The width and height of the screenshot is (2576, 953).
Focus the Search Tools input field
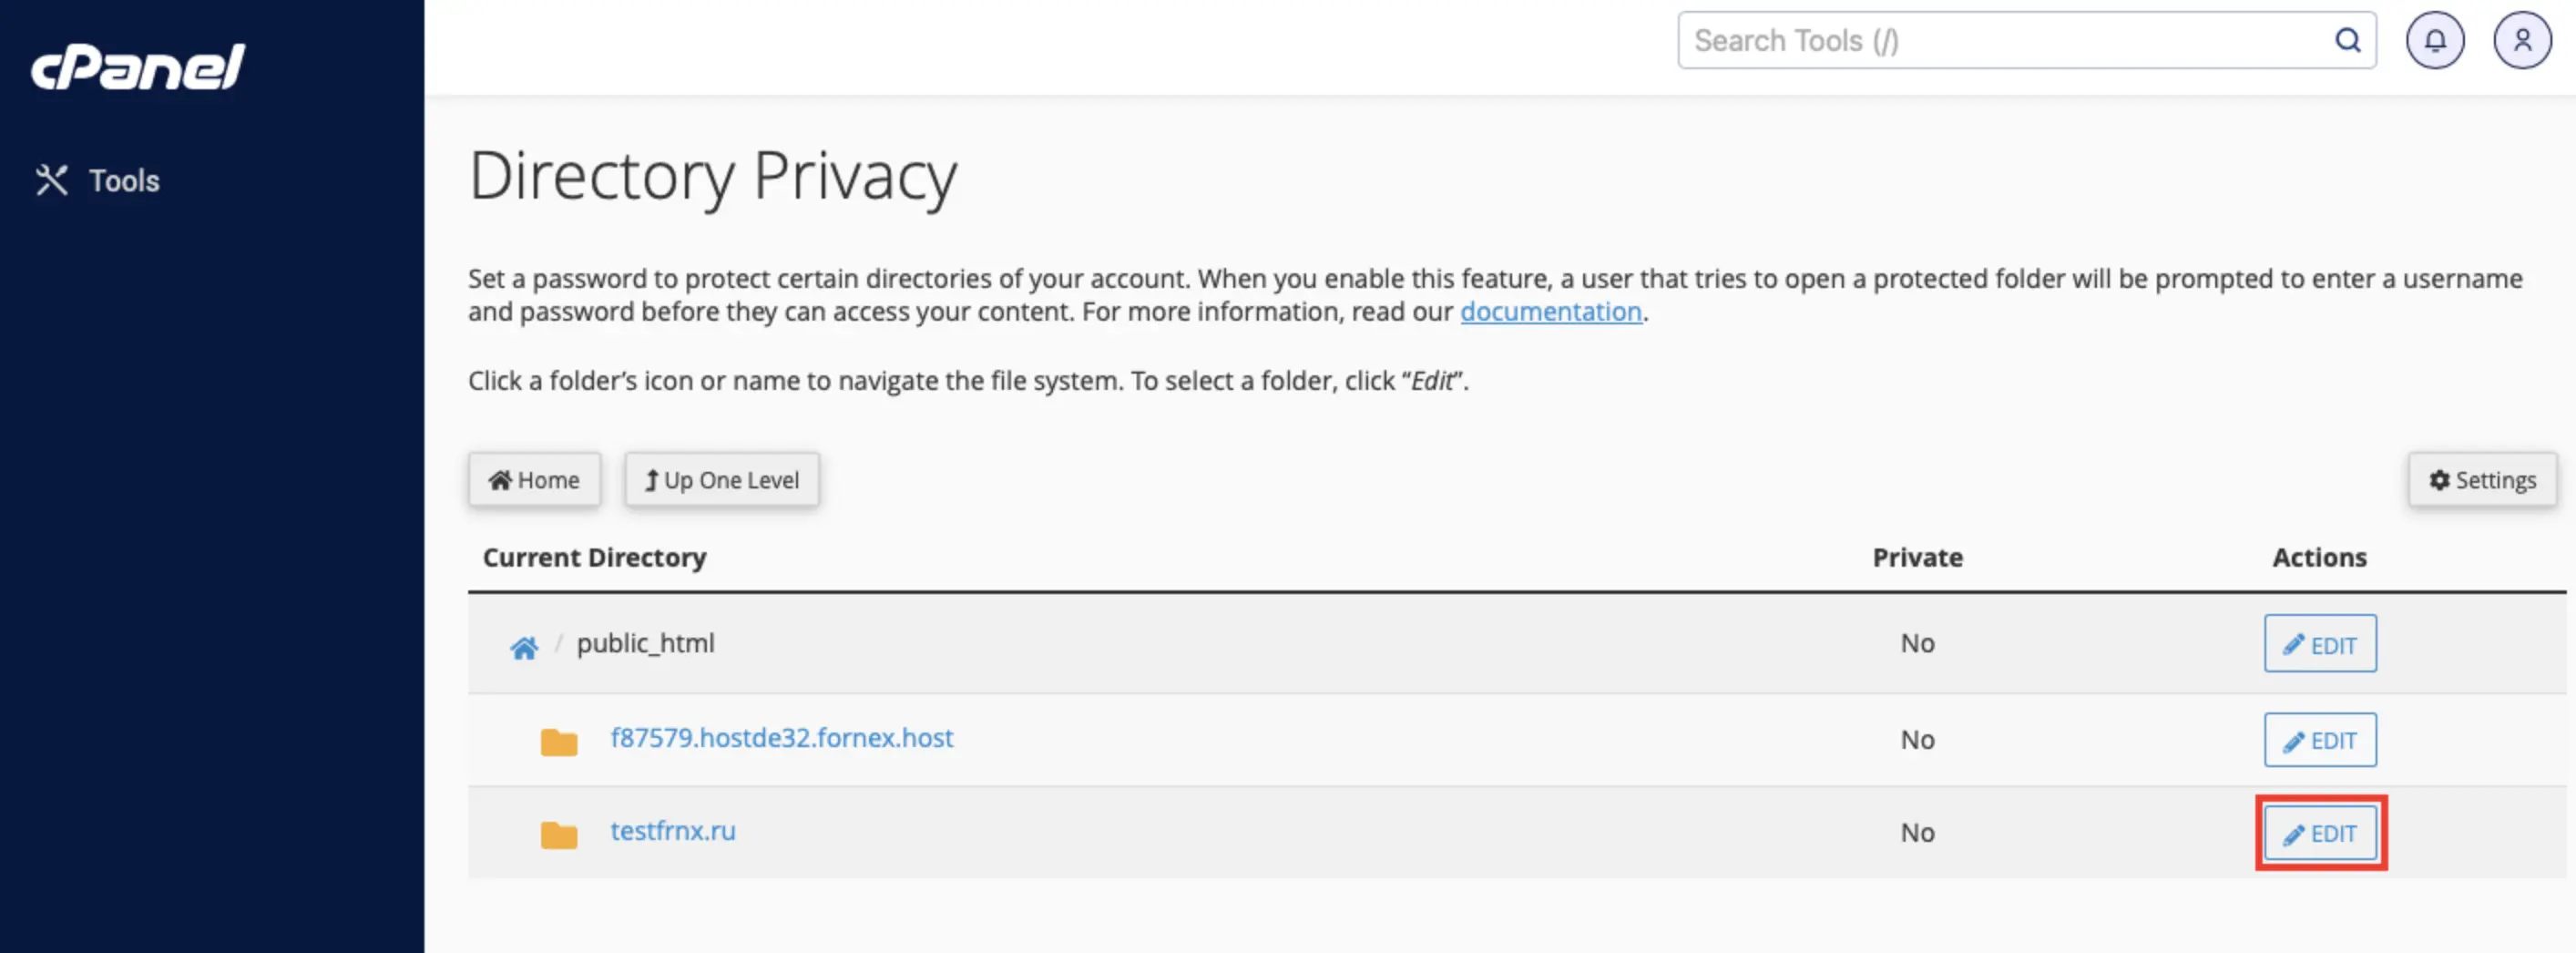[2000, 41]
